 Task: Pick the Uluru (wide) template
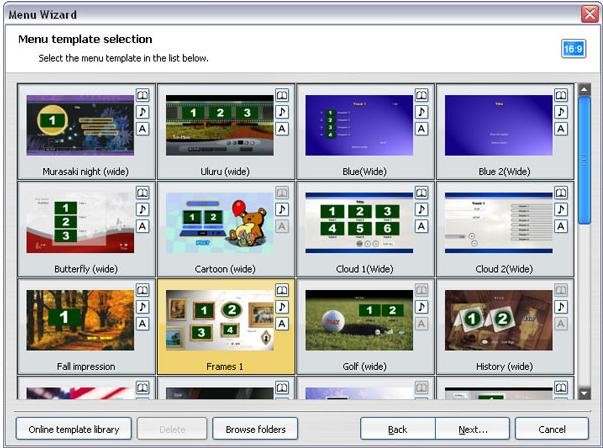[x=220, y=126]
